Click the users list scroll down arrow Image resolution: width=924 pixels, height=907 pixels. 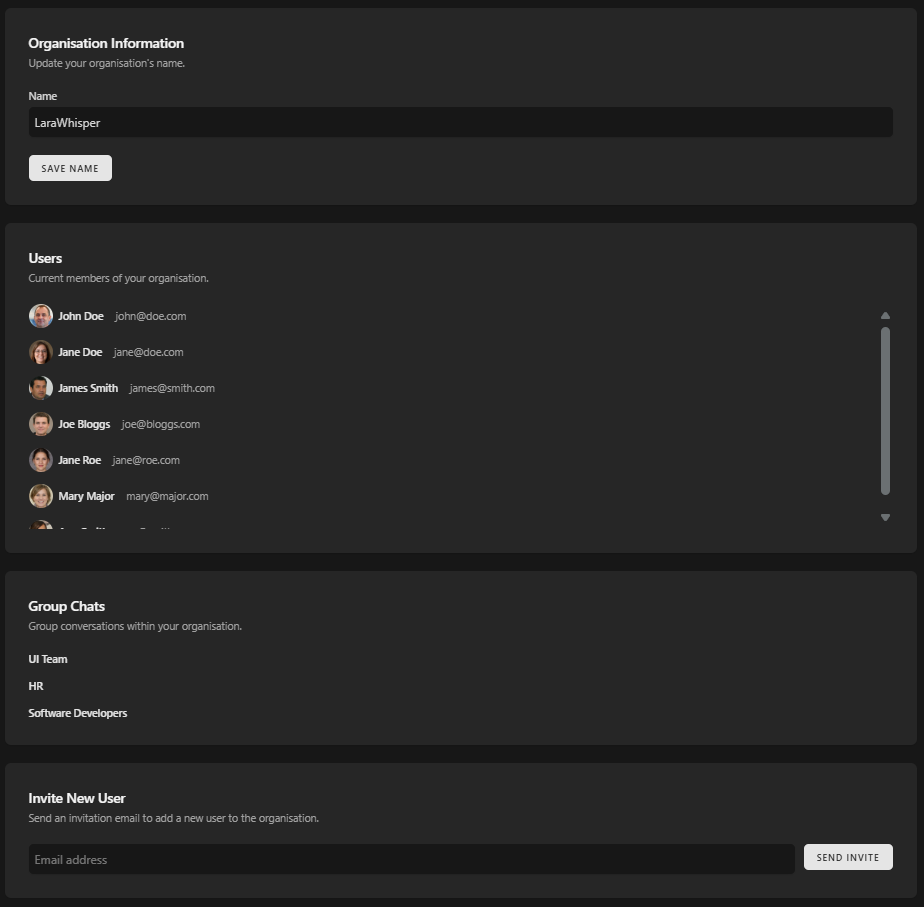click(x=885, y=517)
